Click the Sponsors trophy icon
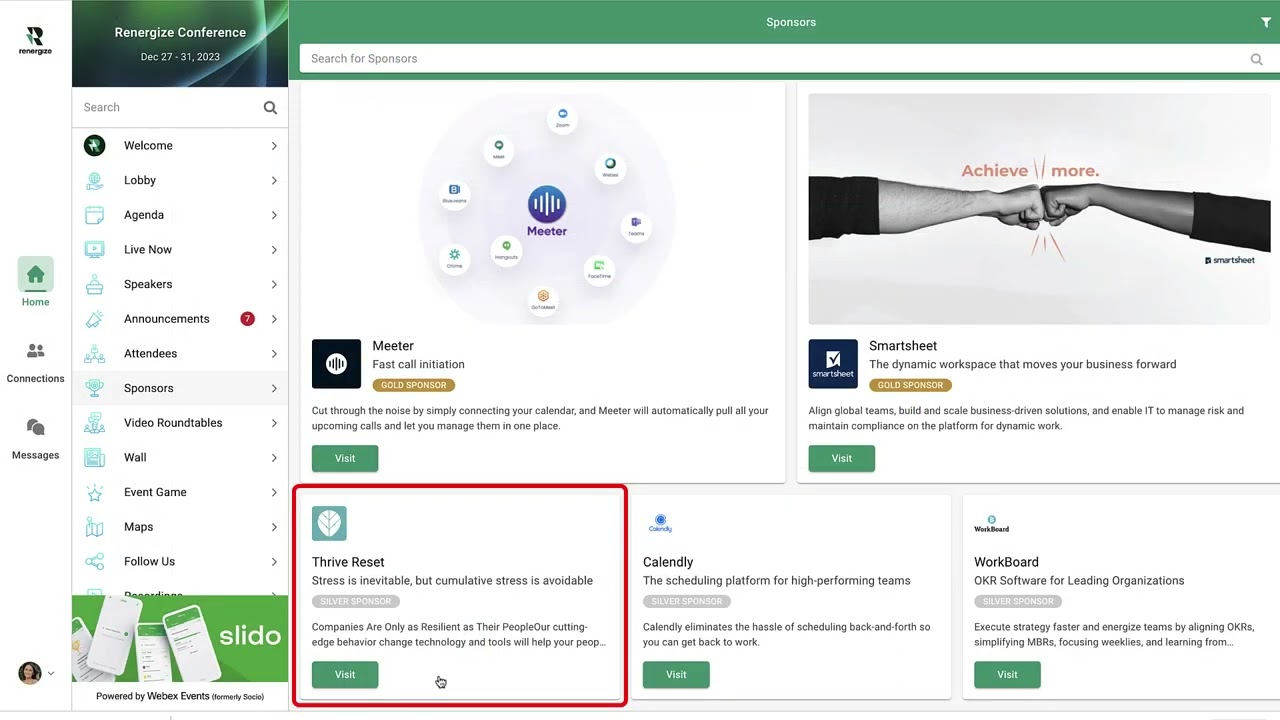Viewport: 1280px width, 720px height. tap(95, 388)
